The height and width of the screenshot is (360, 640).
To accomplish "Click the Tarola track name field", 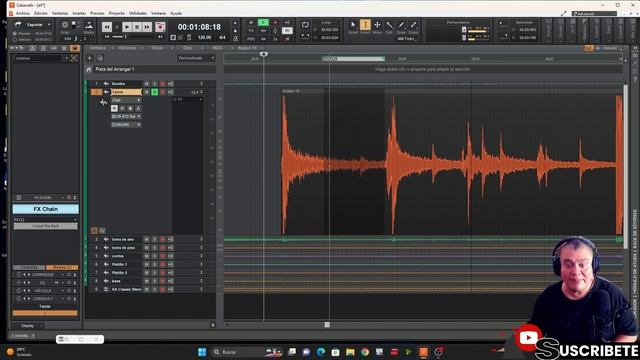I will (126, 92).
